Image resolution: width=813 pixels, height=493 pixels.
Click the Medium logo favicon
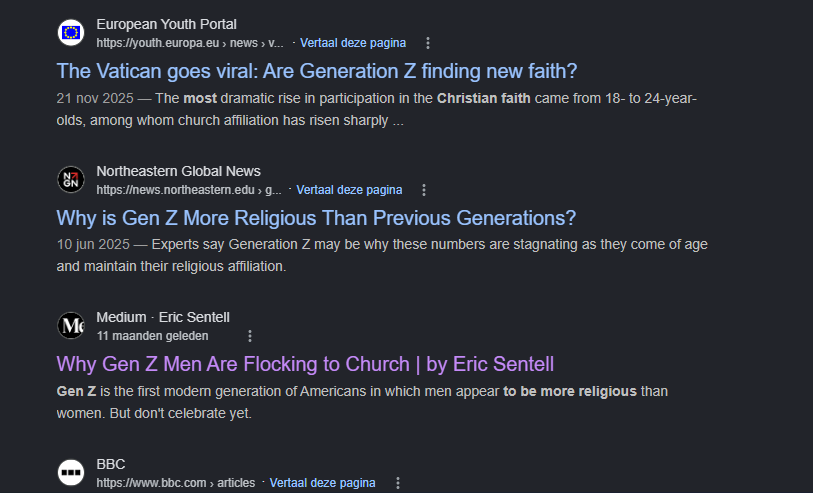71,326
